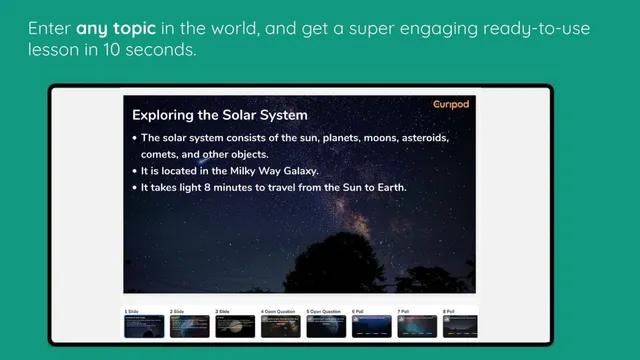
Task: Click the bullet 'It is located in the Milky Way Galaxy.'
Action: coord(229,171)
